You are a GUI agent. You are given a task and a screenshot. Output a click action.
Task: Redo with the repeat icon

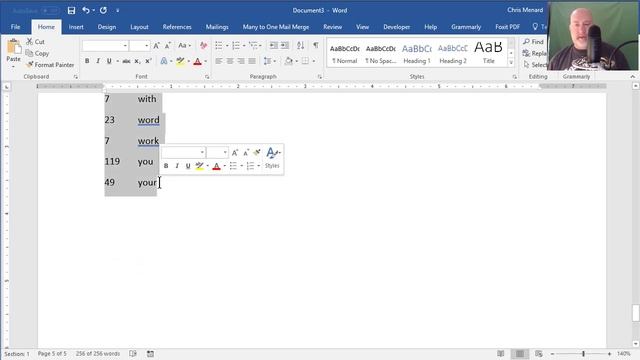pyautogui.click(x=103, y=10)
